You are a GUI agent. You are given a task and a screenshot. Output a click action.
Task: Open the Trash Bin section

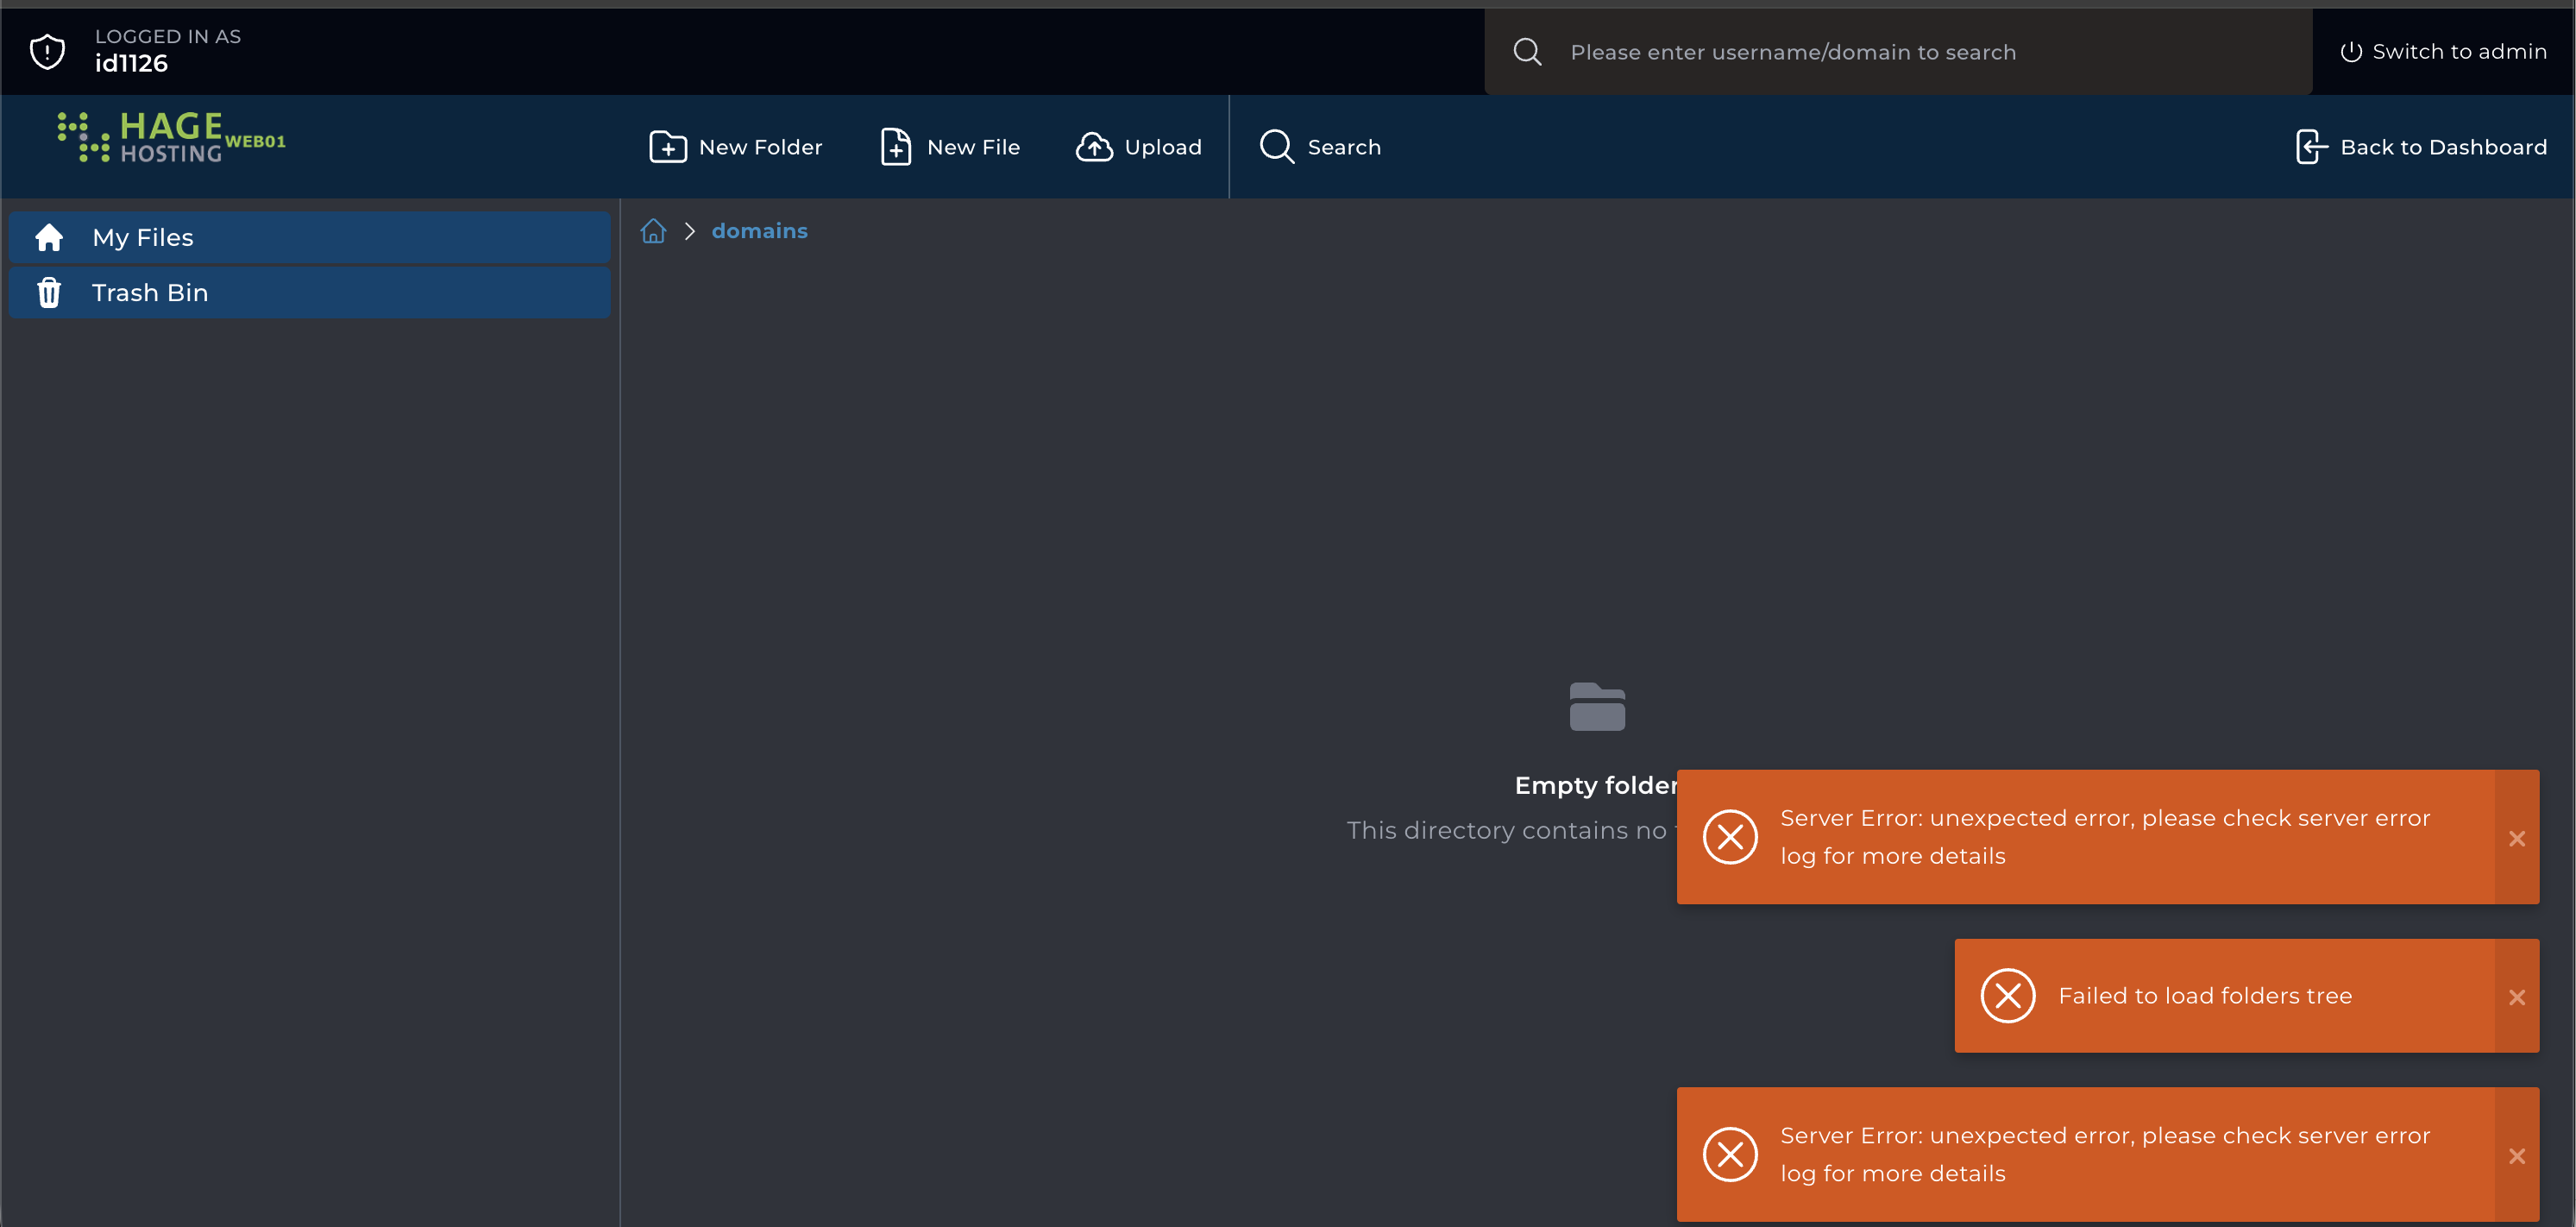pyautogui.click(x=309, y=293)
